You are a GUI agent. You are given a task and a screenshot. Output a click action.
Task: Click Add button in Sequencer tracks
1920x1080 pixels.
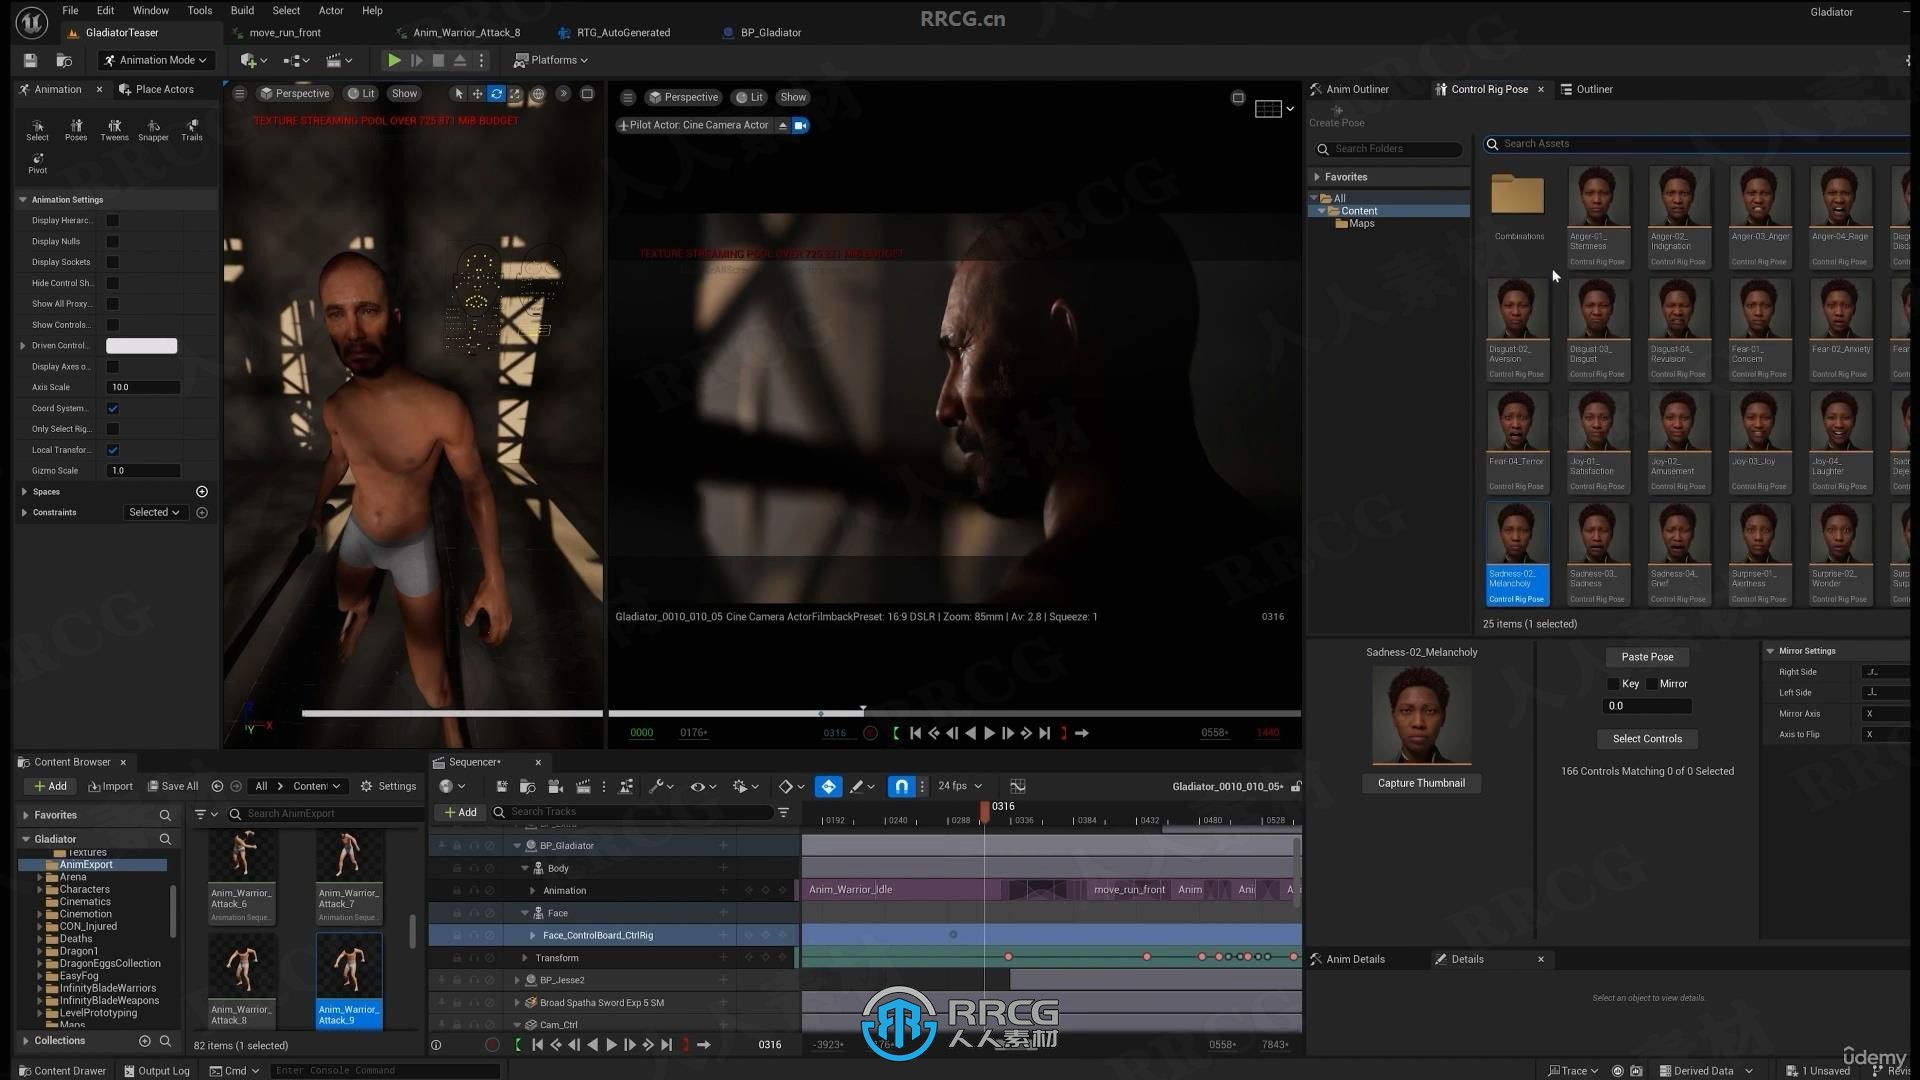460,812
